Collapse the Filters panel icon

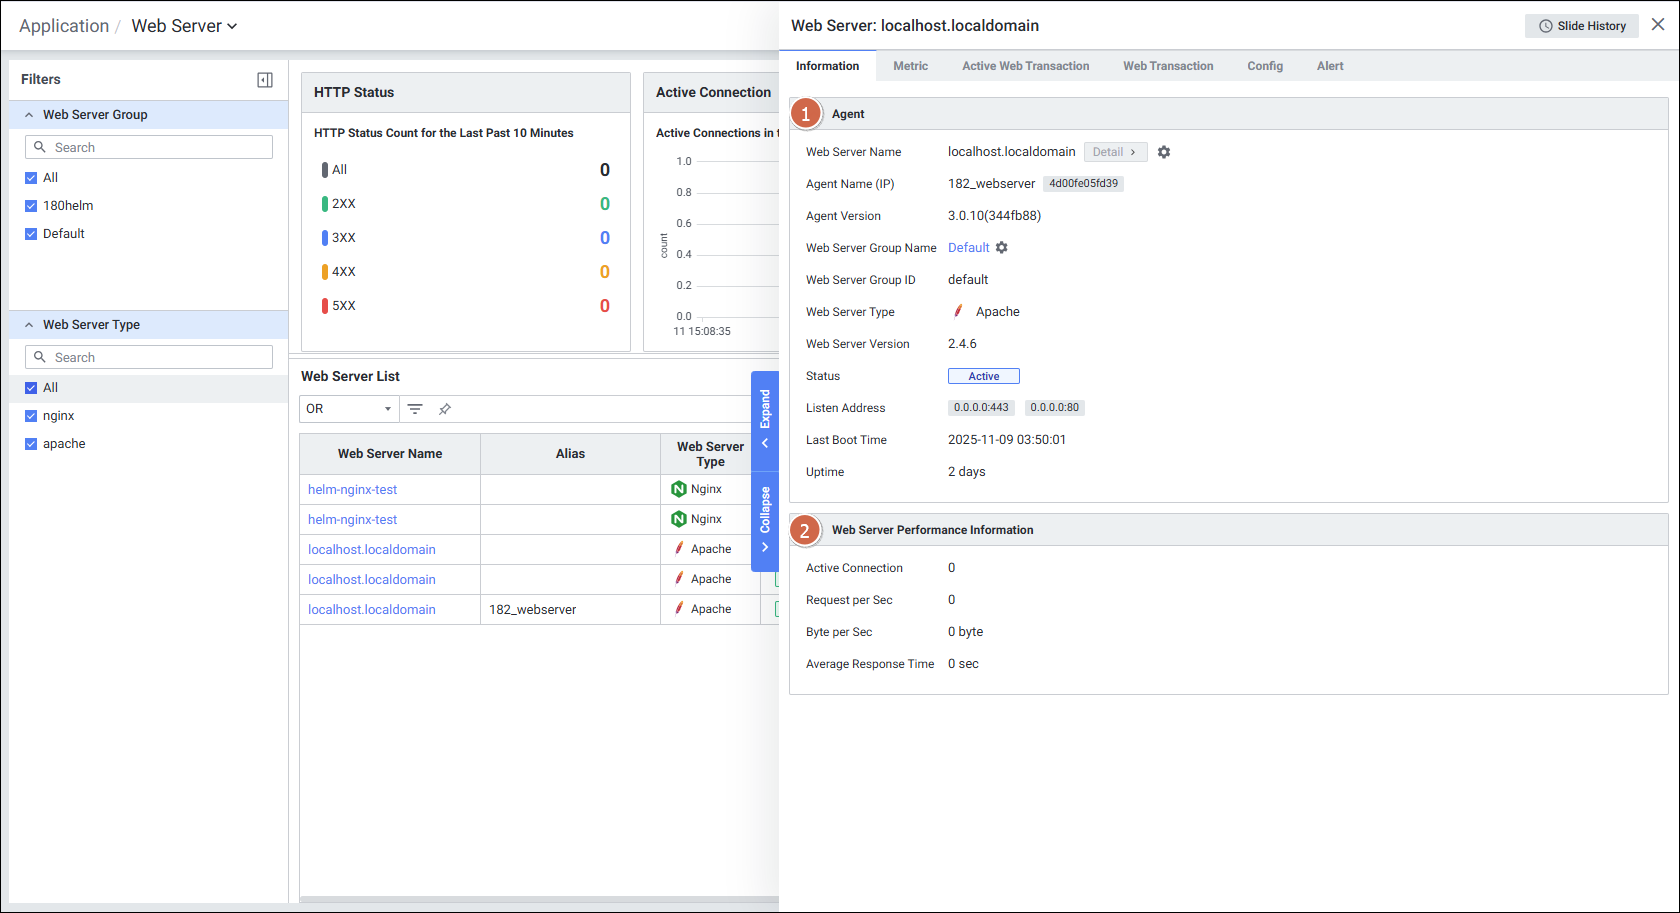pyautogui.click(x=265, y=80)
